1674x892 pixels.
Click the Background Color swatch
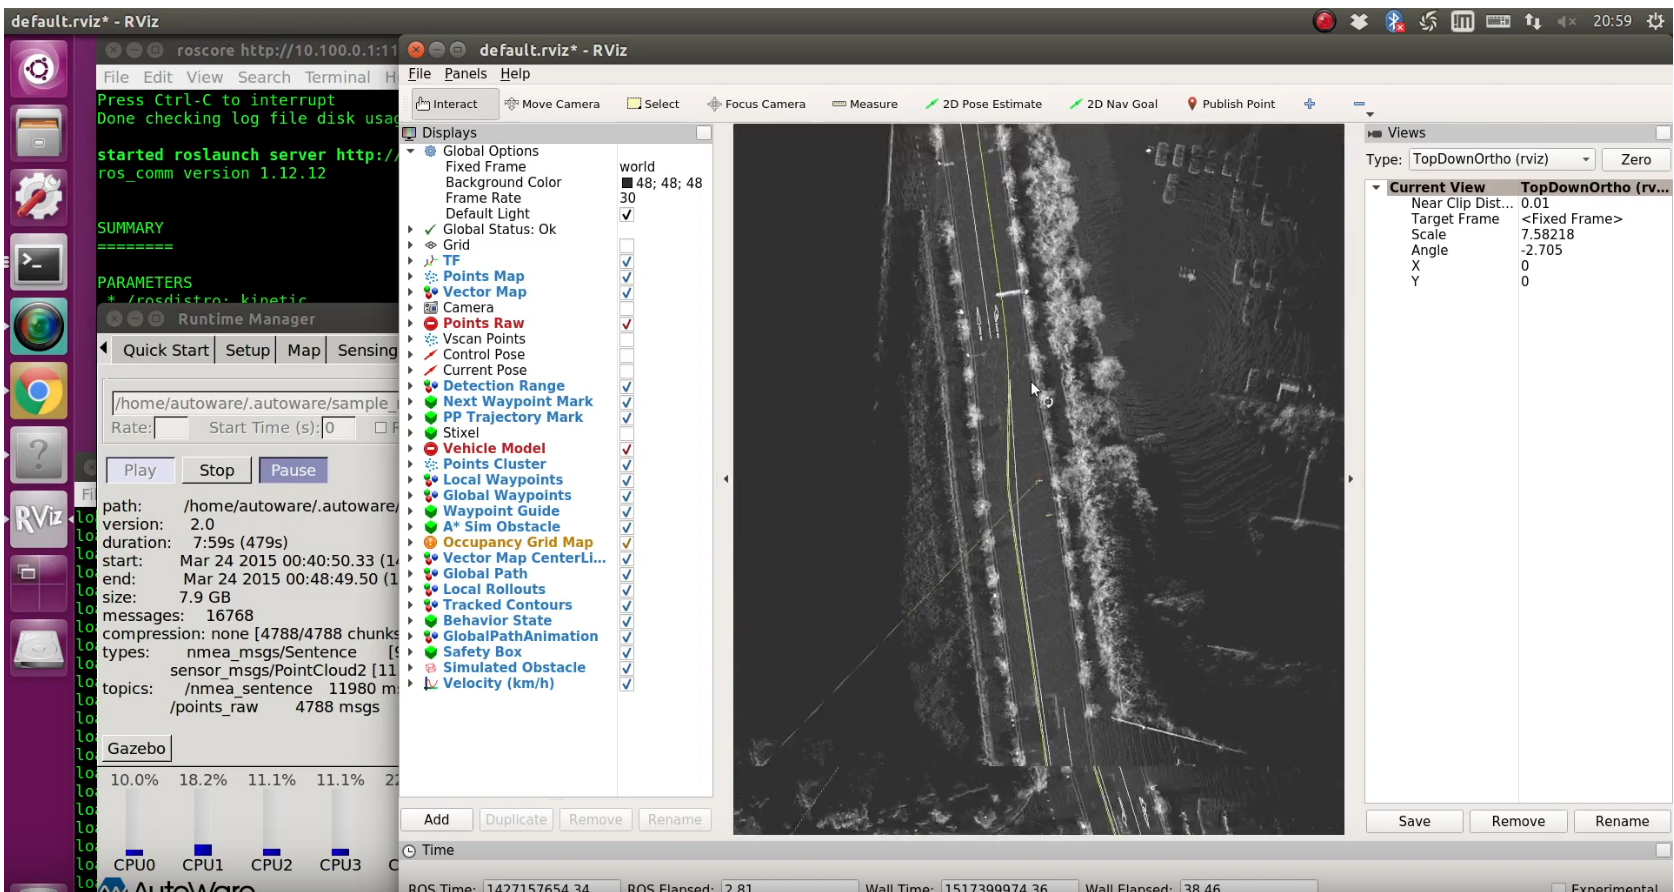[627, 183]
